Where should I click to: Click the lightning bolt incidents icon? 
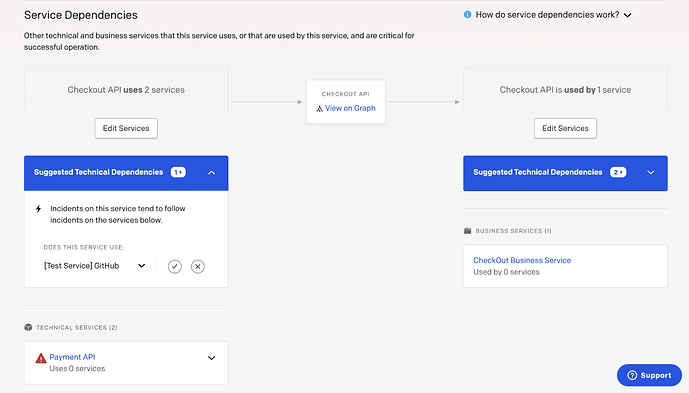coord(39,208)
